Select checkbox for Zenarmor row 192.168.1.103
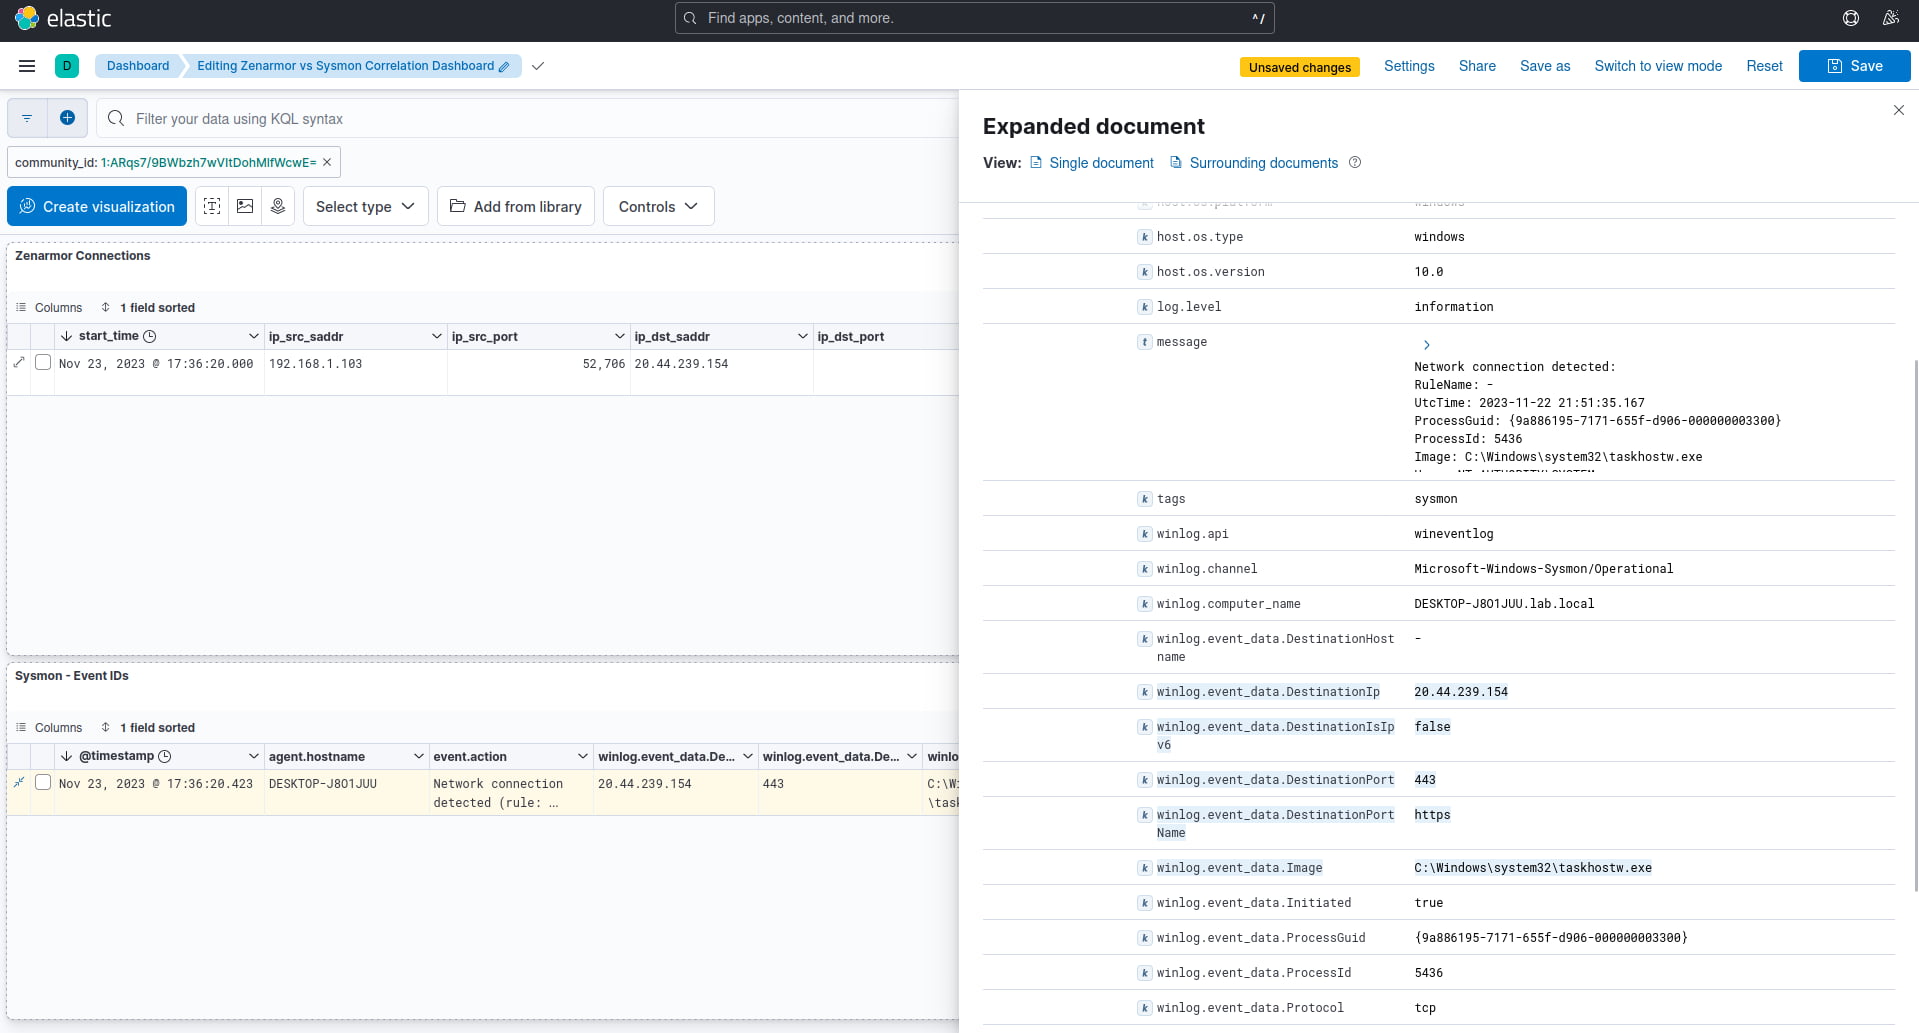Viewport: 1919px width, 1033px height. coord(43,362)
